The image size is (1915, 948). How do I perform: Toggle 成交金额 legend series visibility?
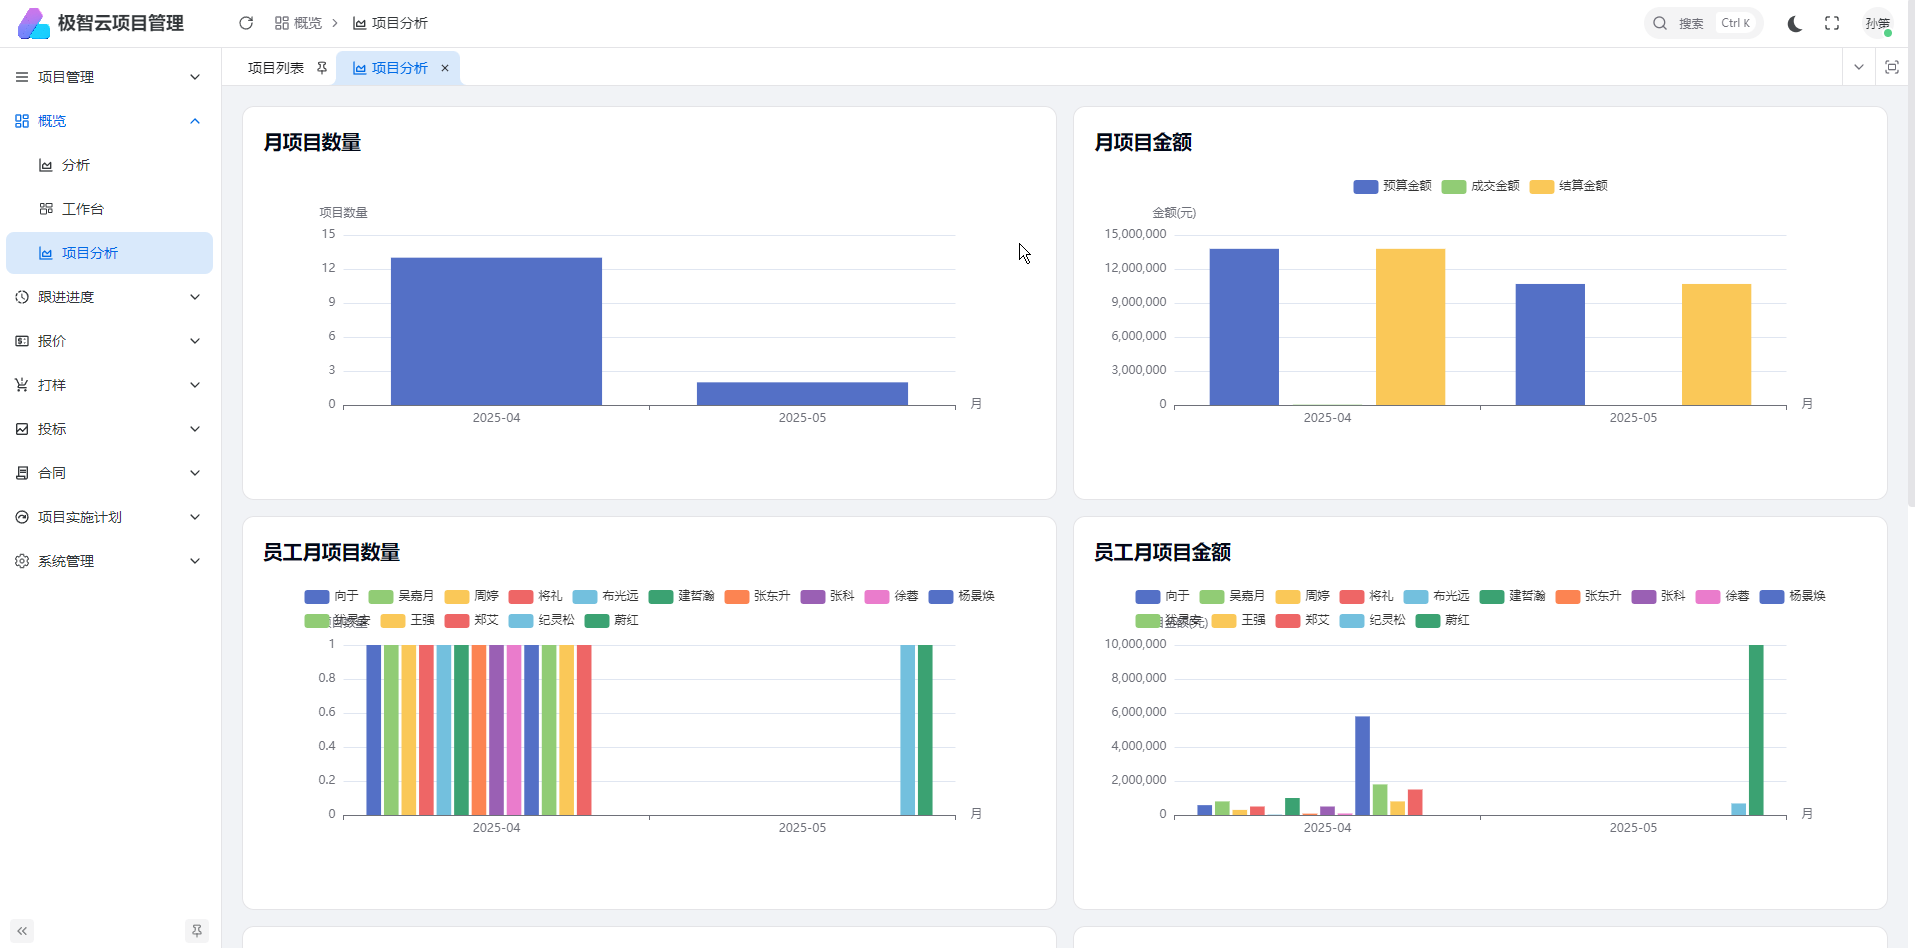[x=1480, y=186]
